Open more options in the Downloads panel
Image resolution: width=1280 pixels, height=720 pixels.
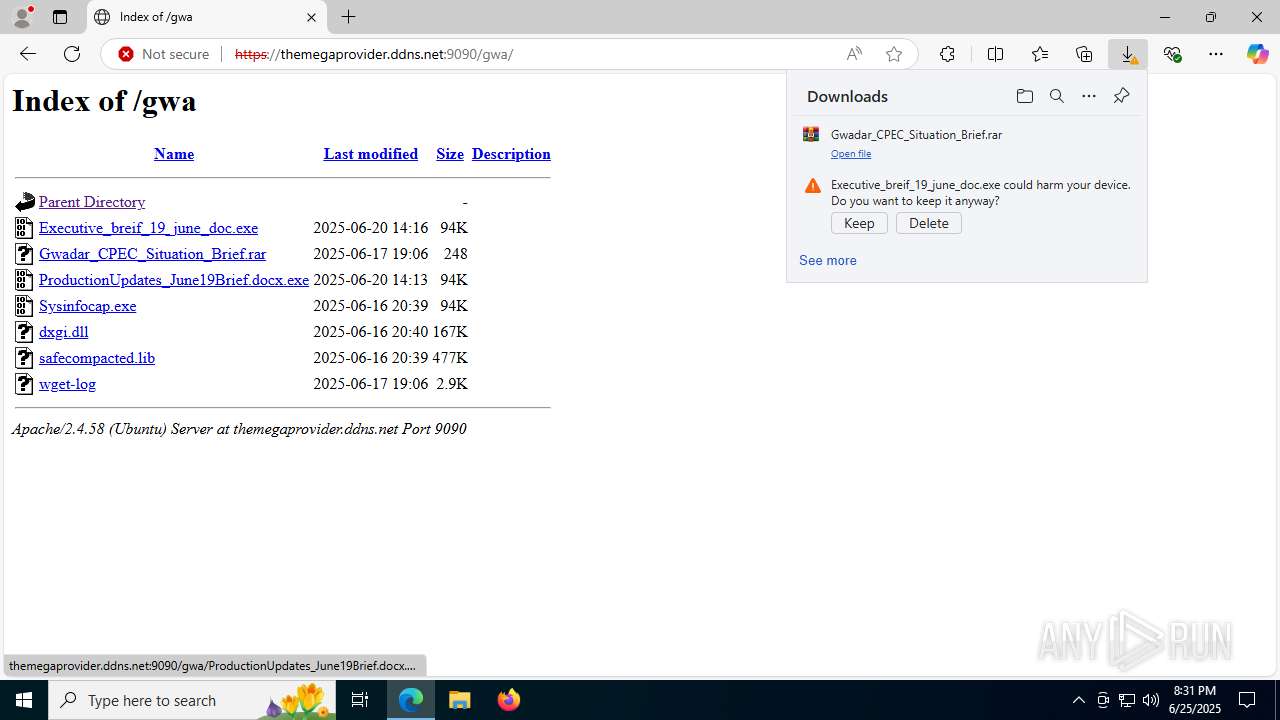[1089, 96]
